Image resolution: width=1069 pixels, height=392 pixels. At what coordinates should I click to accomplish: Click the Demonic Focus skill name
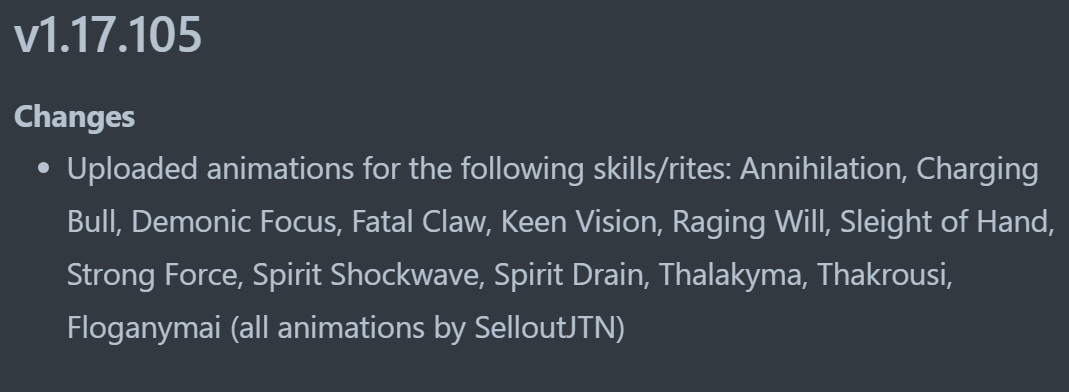click(x=236, y=222)
